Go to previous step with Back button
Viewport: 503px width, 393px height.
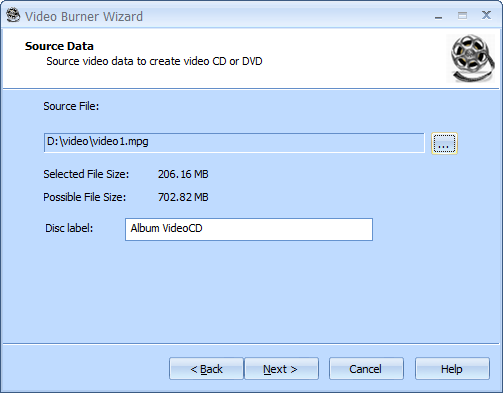(x=206, y=369)
